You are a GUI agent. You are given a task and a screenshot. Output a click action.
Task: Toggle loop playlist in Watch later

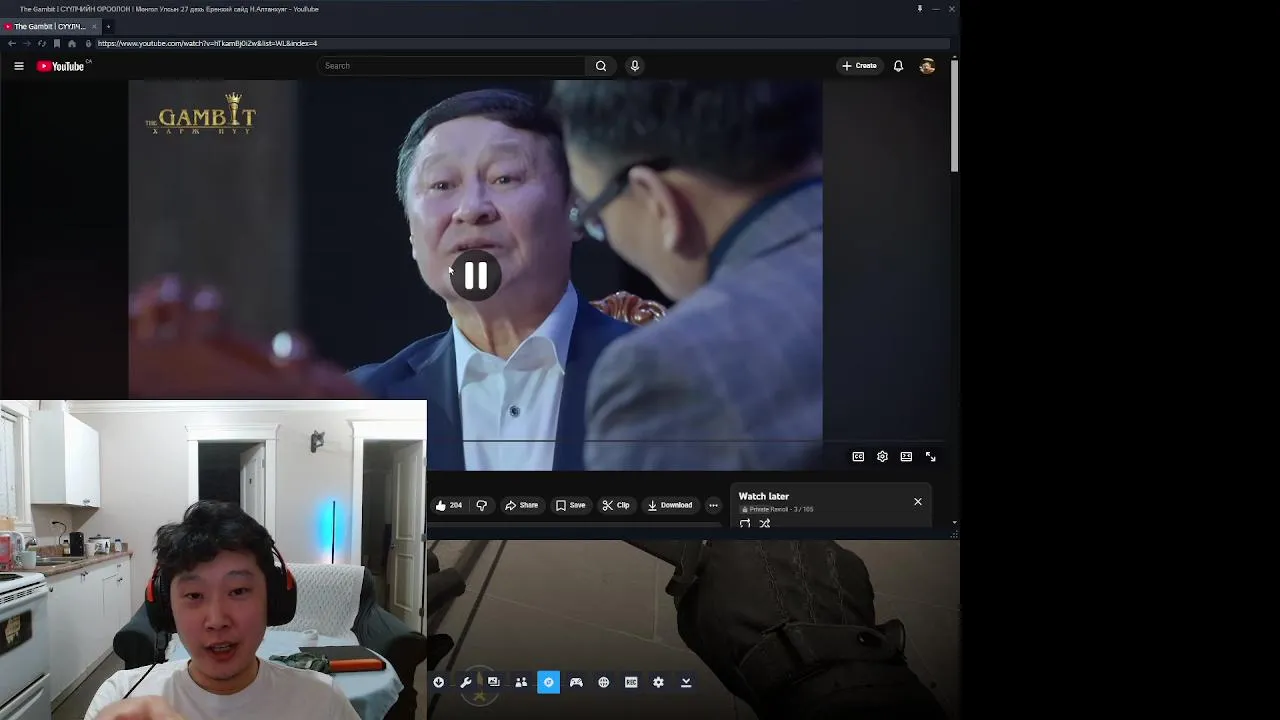745,523
